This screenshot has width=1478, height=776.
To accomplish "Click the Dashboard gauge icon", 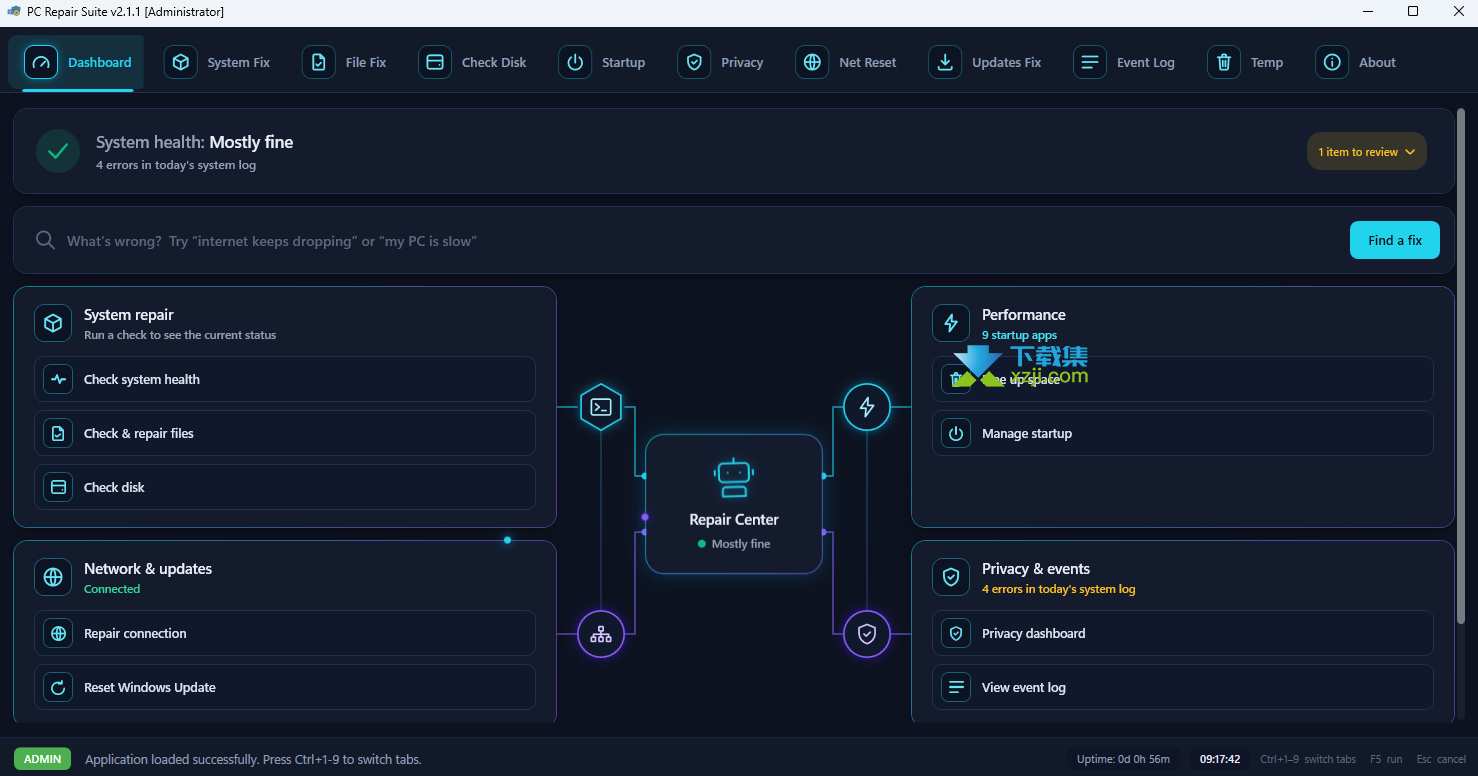I will (40, 62).
